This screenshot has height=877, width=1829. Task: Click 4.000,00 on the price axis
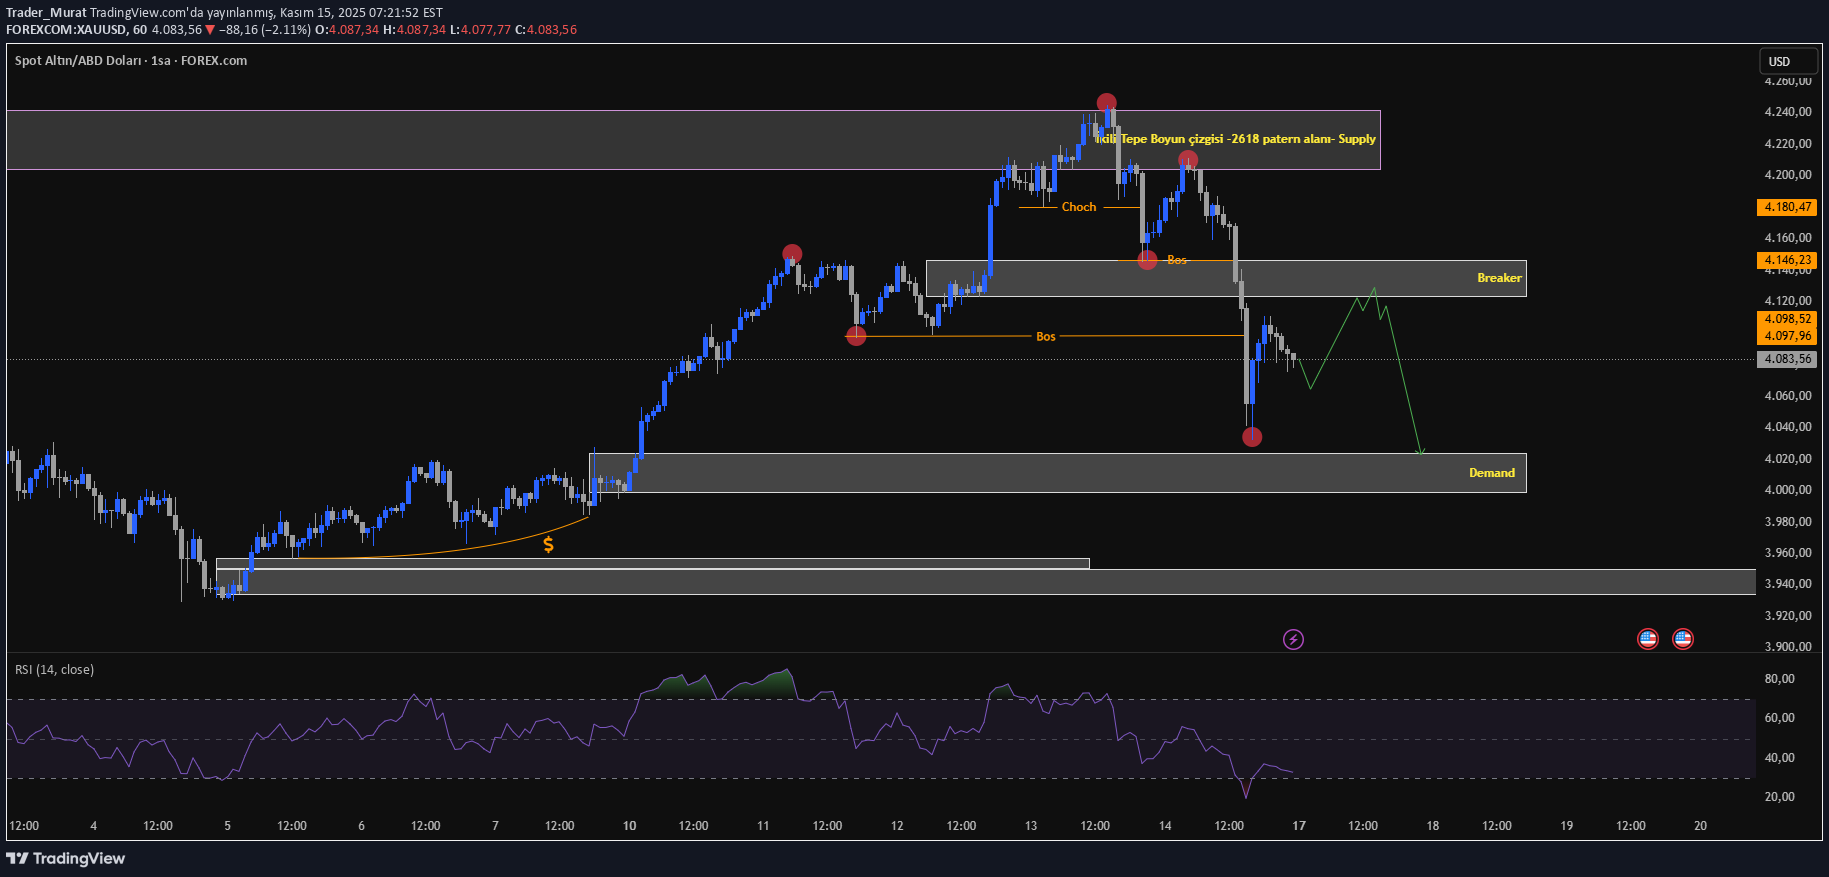[x=1788, y=490]
